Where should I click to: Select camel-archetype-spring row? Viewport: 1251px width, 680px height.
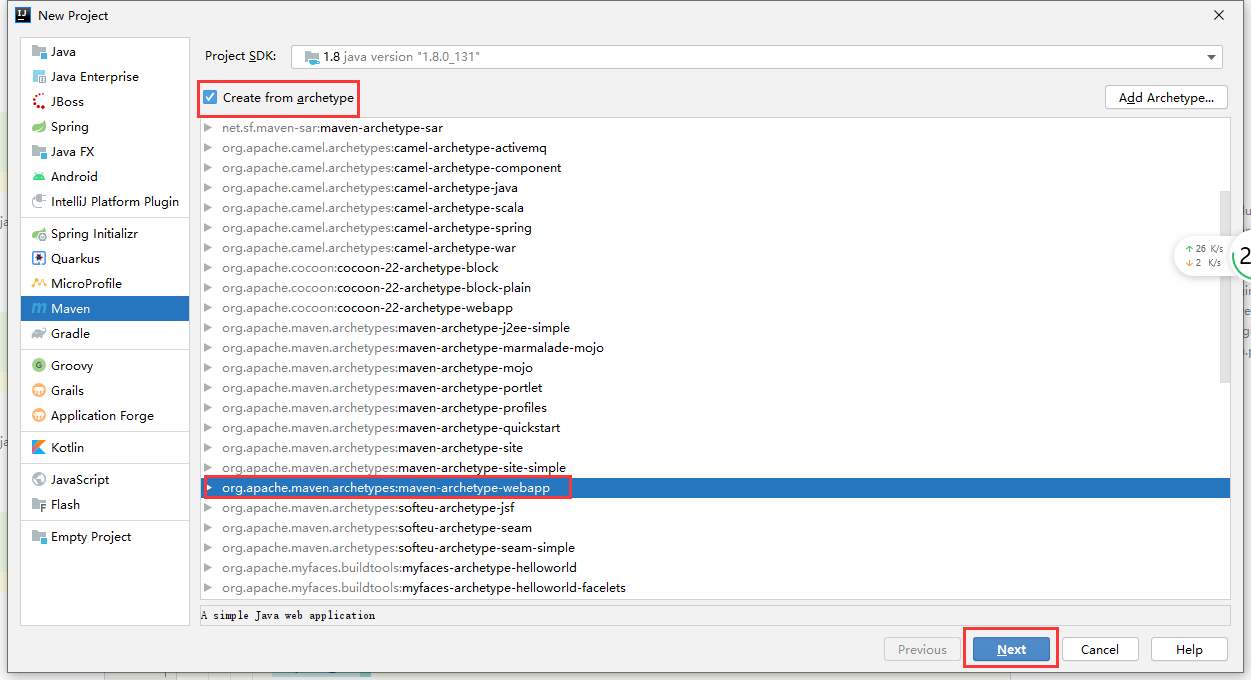(x=715, y=228)
